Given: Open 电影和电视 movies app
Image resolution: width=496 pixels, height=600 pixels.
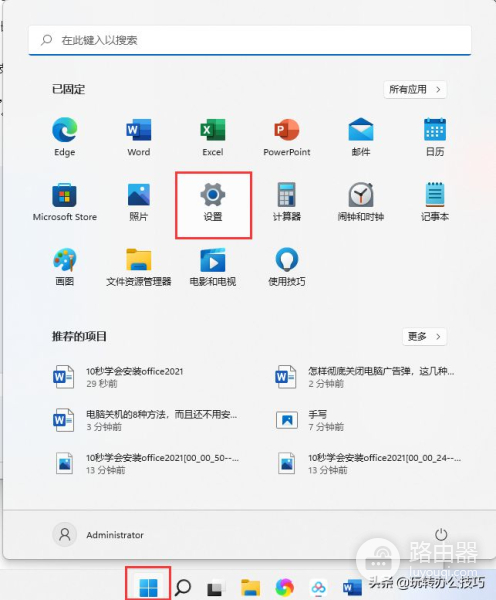Looking at the screenshot, I should click(213, 267).
